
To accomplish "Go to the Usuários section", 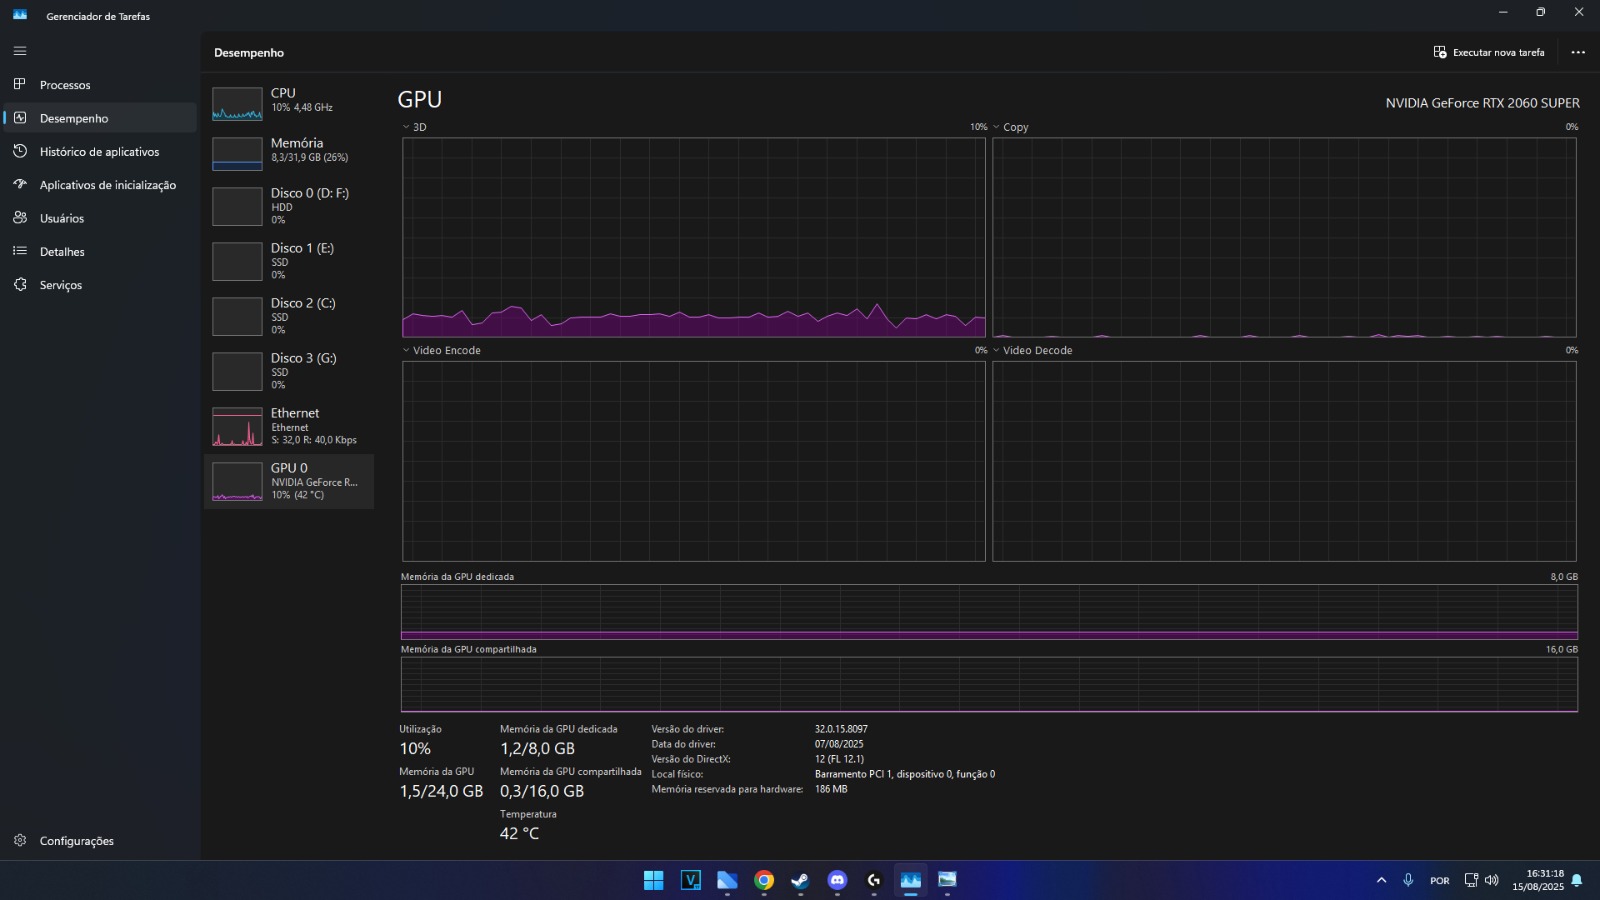I will (x=61, y=218).
